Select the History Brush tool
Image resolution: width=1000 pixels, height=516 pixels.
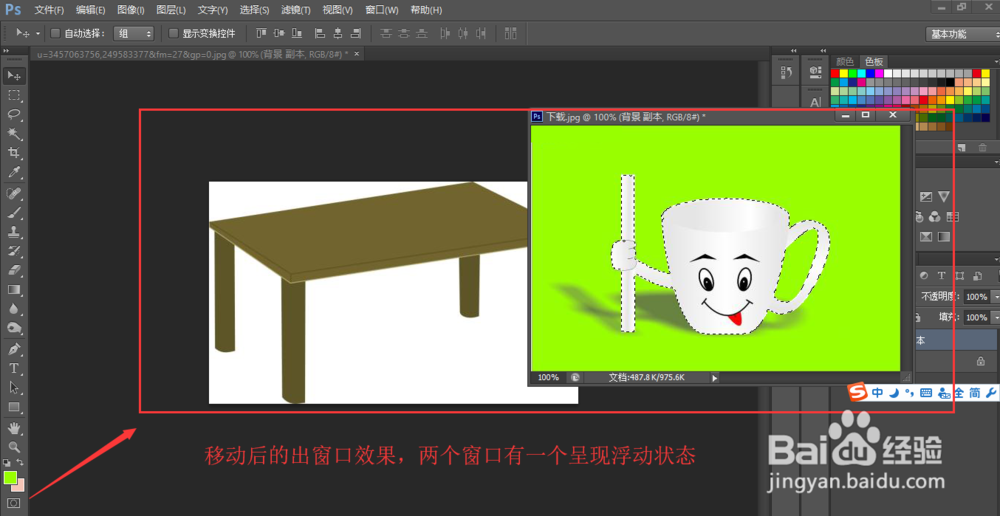click(x=14, y=251)
